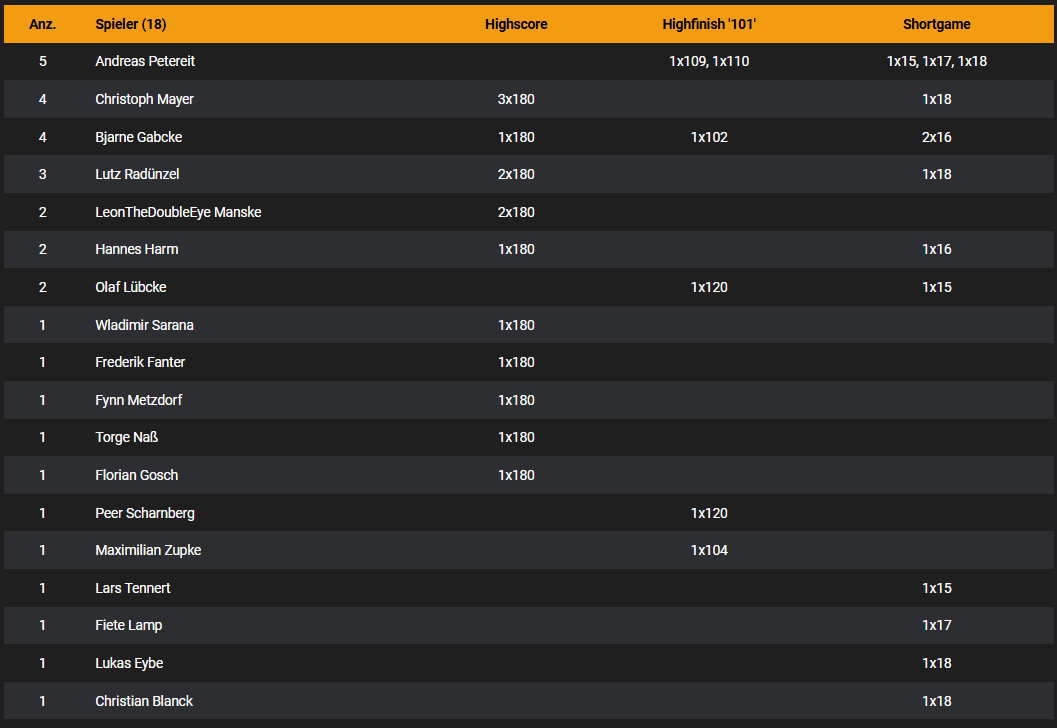Select player Bjarne Gabcke
This screenshot has width=1057, height=728.
coord(138,137)
